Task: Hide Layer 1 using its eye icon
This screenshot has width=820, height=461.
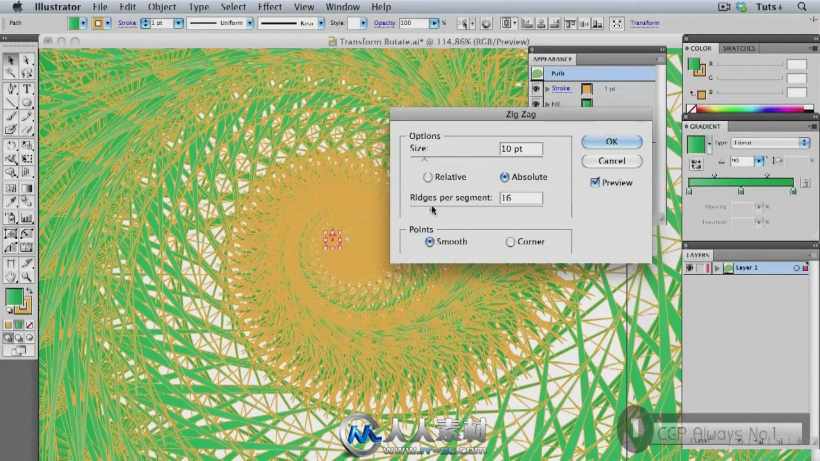Action: point(690,268)
